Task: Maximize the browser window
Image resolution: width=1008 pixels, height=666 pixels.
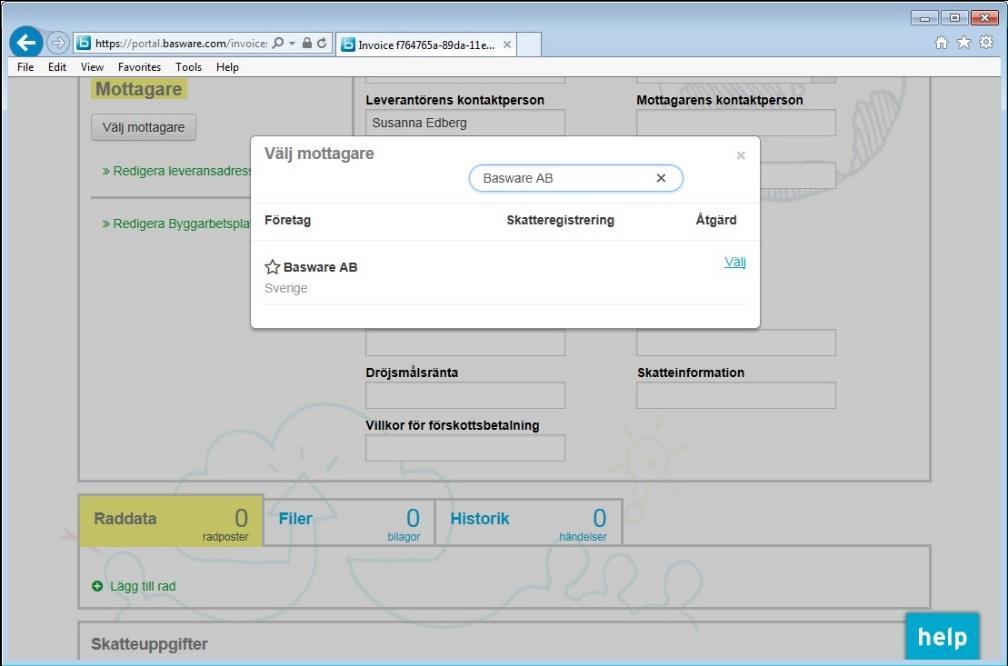Action: click(955, 18)
